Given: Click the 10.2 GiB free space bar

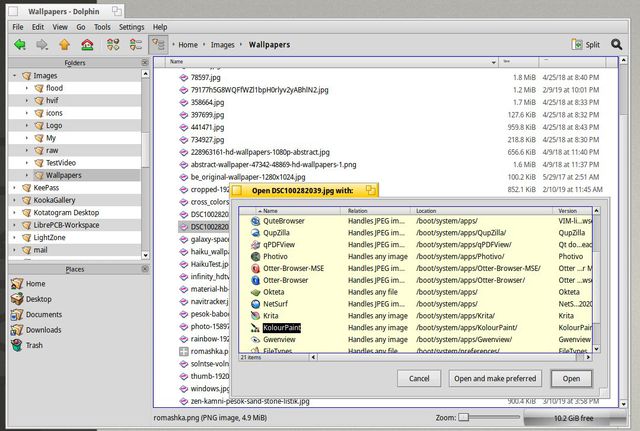Looking at the screenshot, I should [x=574, y=418].
